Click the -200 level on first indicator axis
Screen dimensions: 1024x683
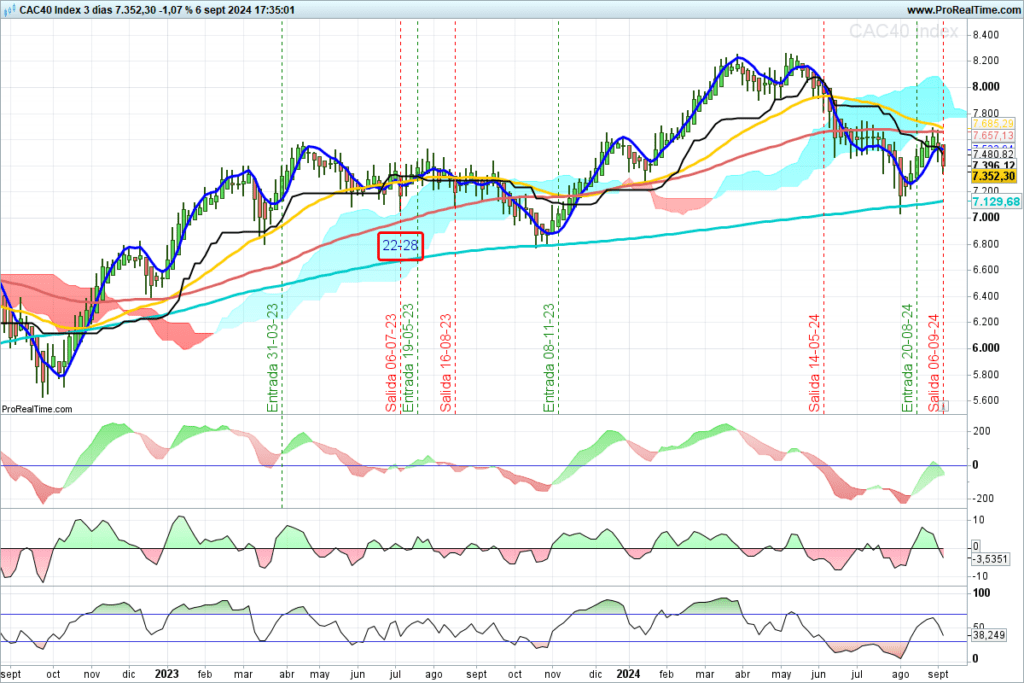coord(983,498)
